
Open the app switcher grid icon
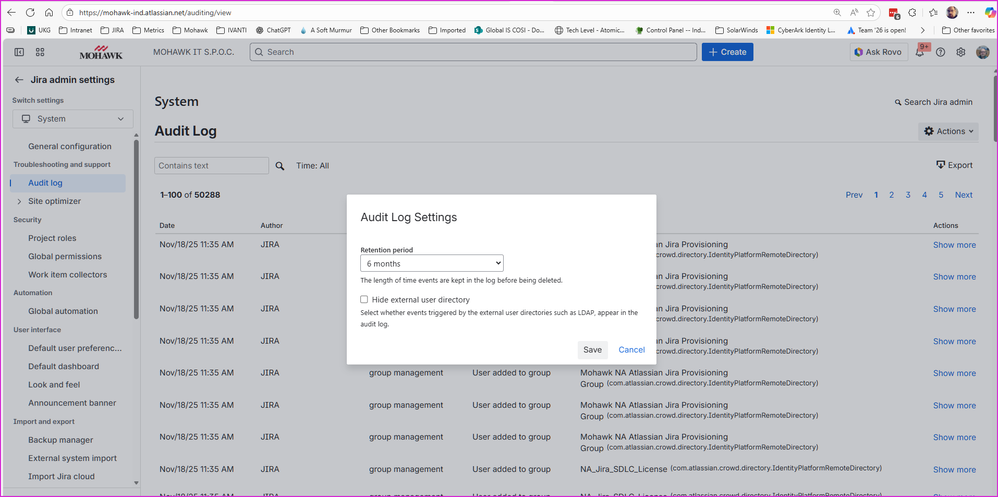(40, 52)
